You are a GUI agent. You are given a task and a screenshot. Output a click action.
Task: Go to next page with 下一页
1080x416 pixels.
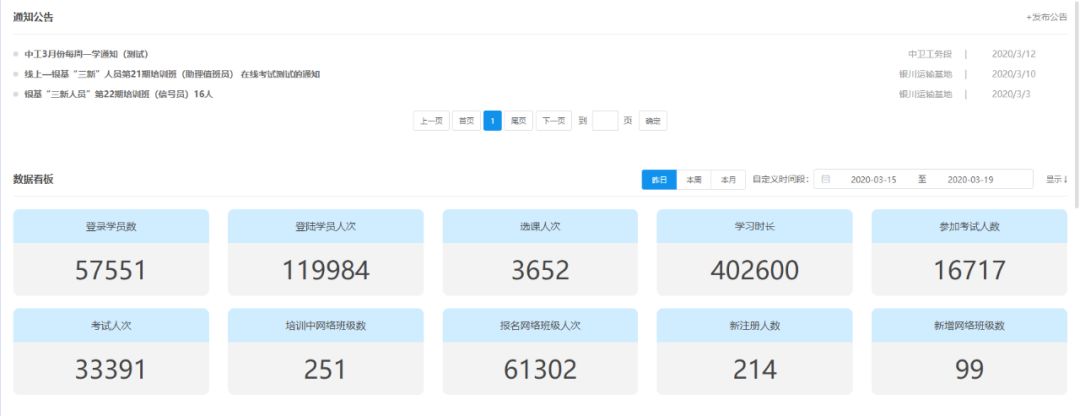pos(554,121)
